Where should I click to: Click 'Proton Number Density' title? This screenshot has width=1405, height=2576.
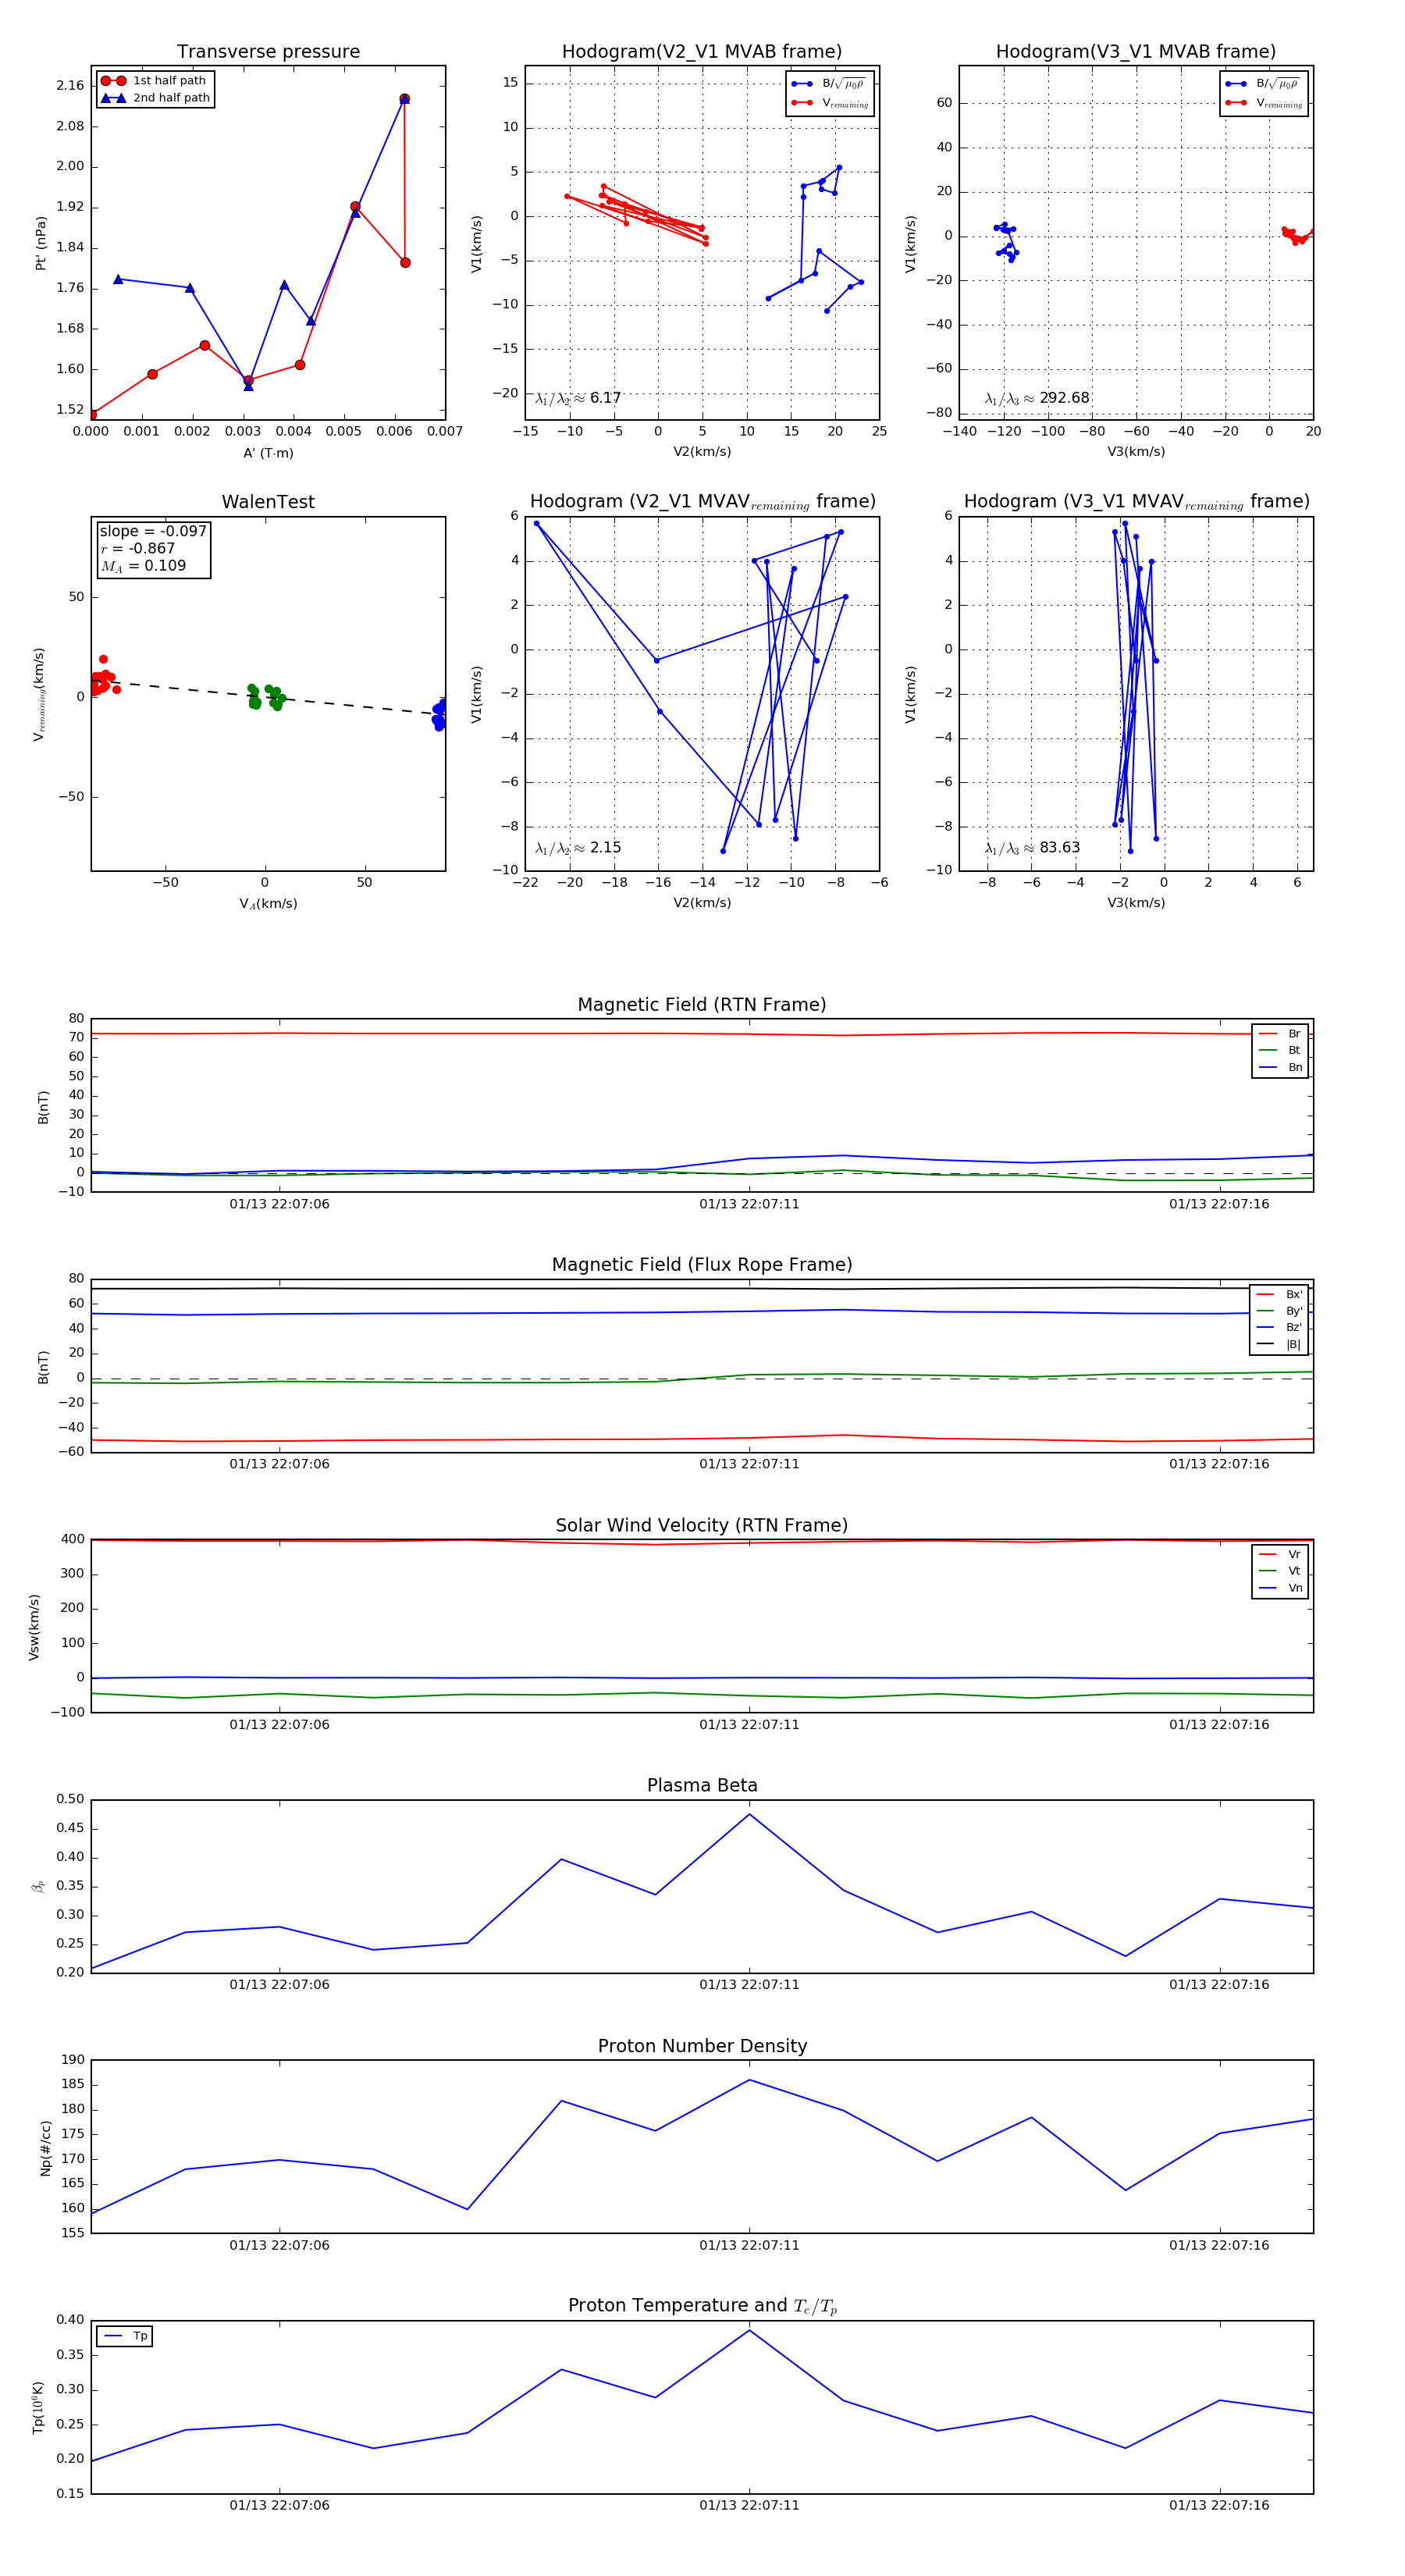click(702, 2046)
